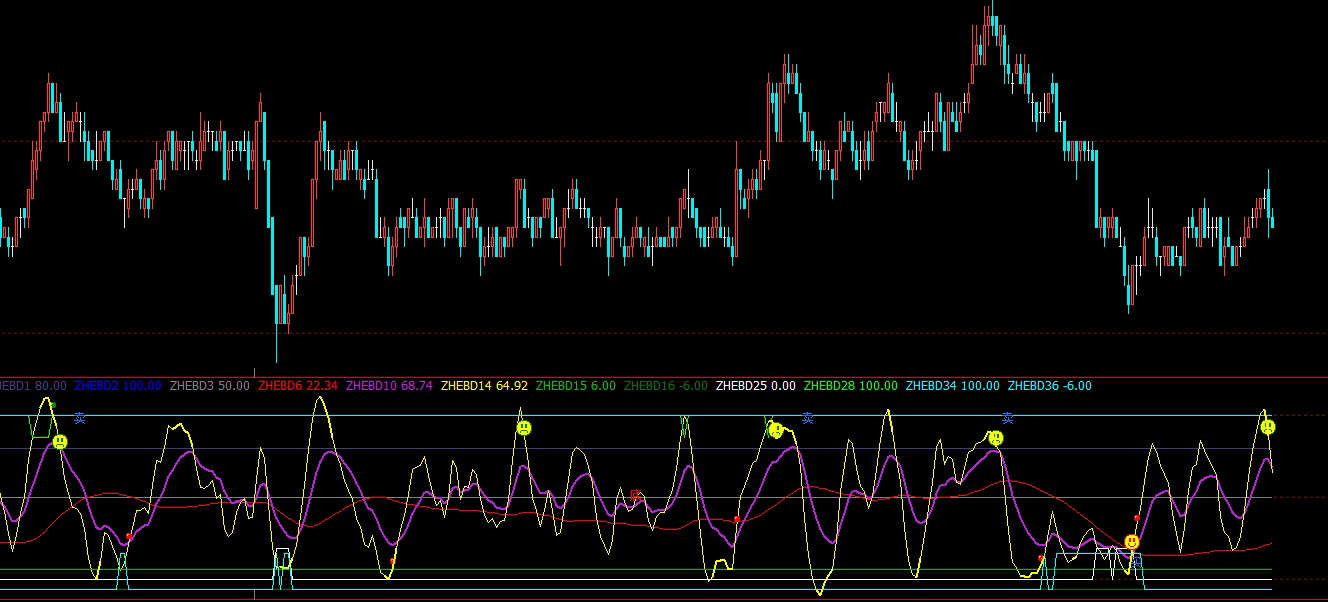
Task: Select the ZHEBD16 -6.00 indicator label
Action: pos(666,386)
